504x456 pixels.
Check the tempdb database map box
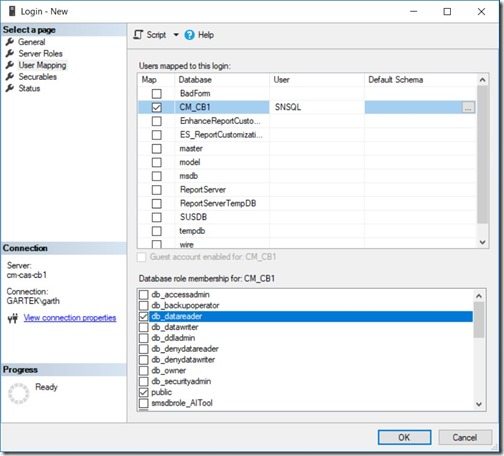(157, 231)
